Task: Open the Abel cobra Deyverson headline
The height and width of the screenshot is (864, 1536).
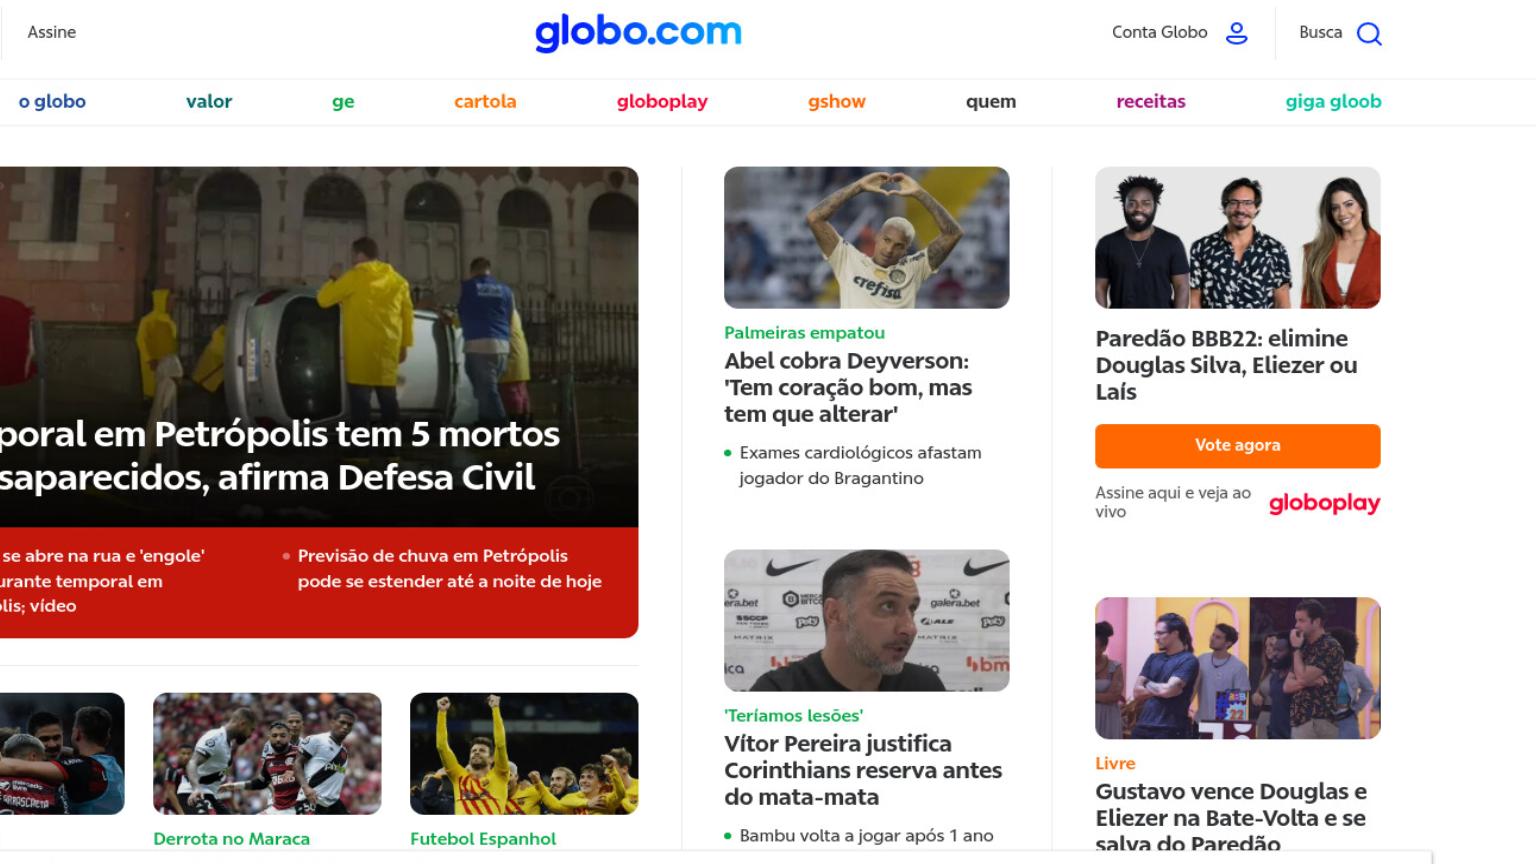Action: (x=848, y=387)
